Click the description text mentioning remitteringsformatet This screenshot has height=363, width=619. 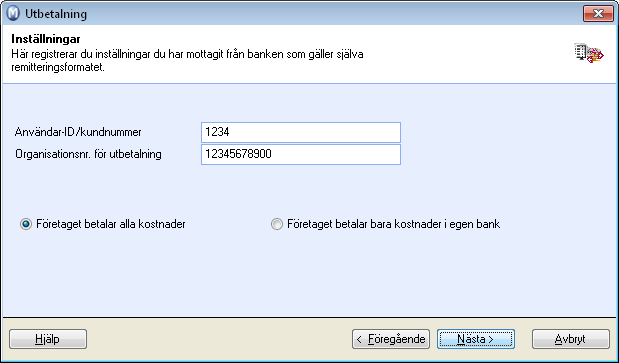(187, 60)
